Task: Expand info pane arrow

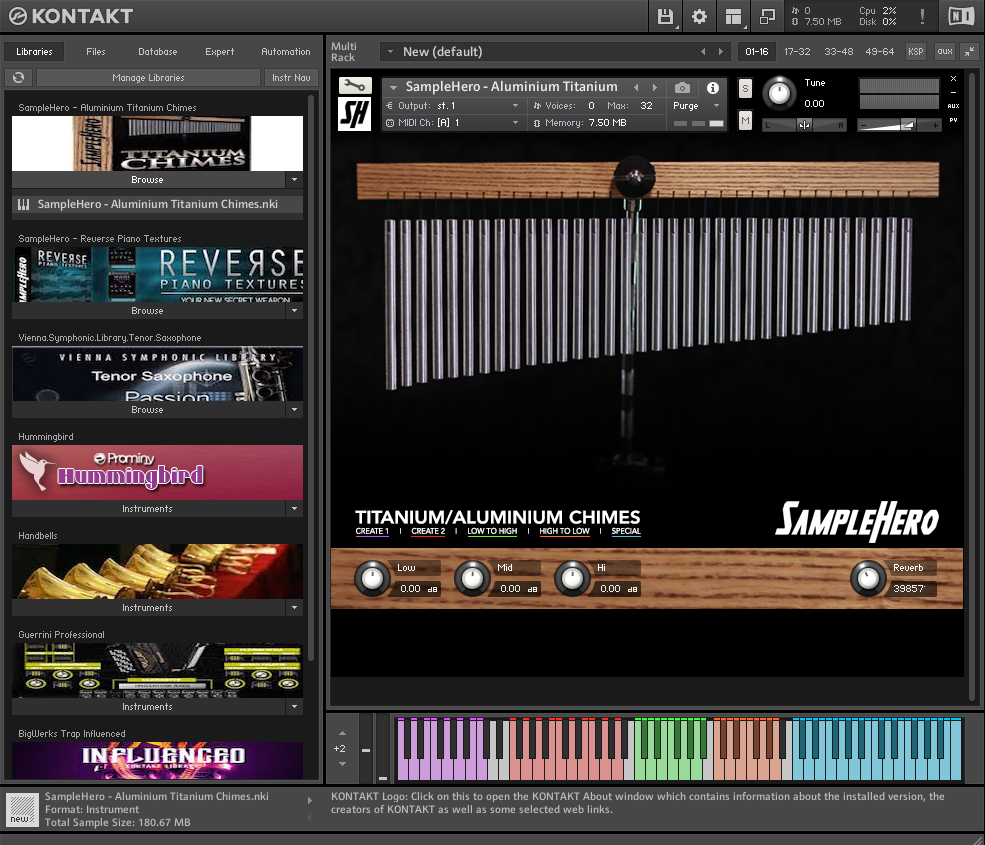Action: pyautogui.click(x=309, y=800)
